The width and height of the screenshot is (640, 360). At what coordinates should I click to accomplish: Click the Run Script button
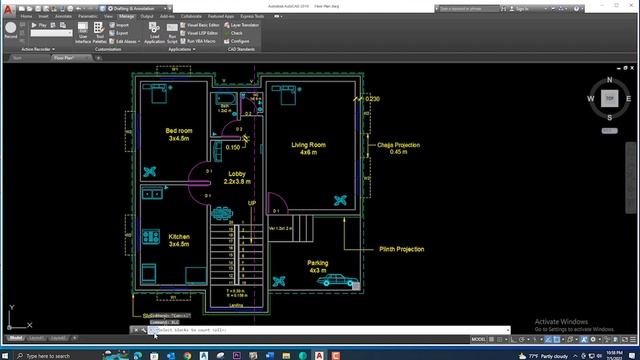pyautogui.click(x=172, y=33)
